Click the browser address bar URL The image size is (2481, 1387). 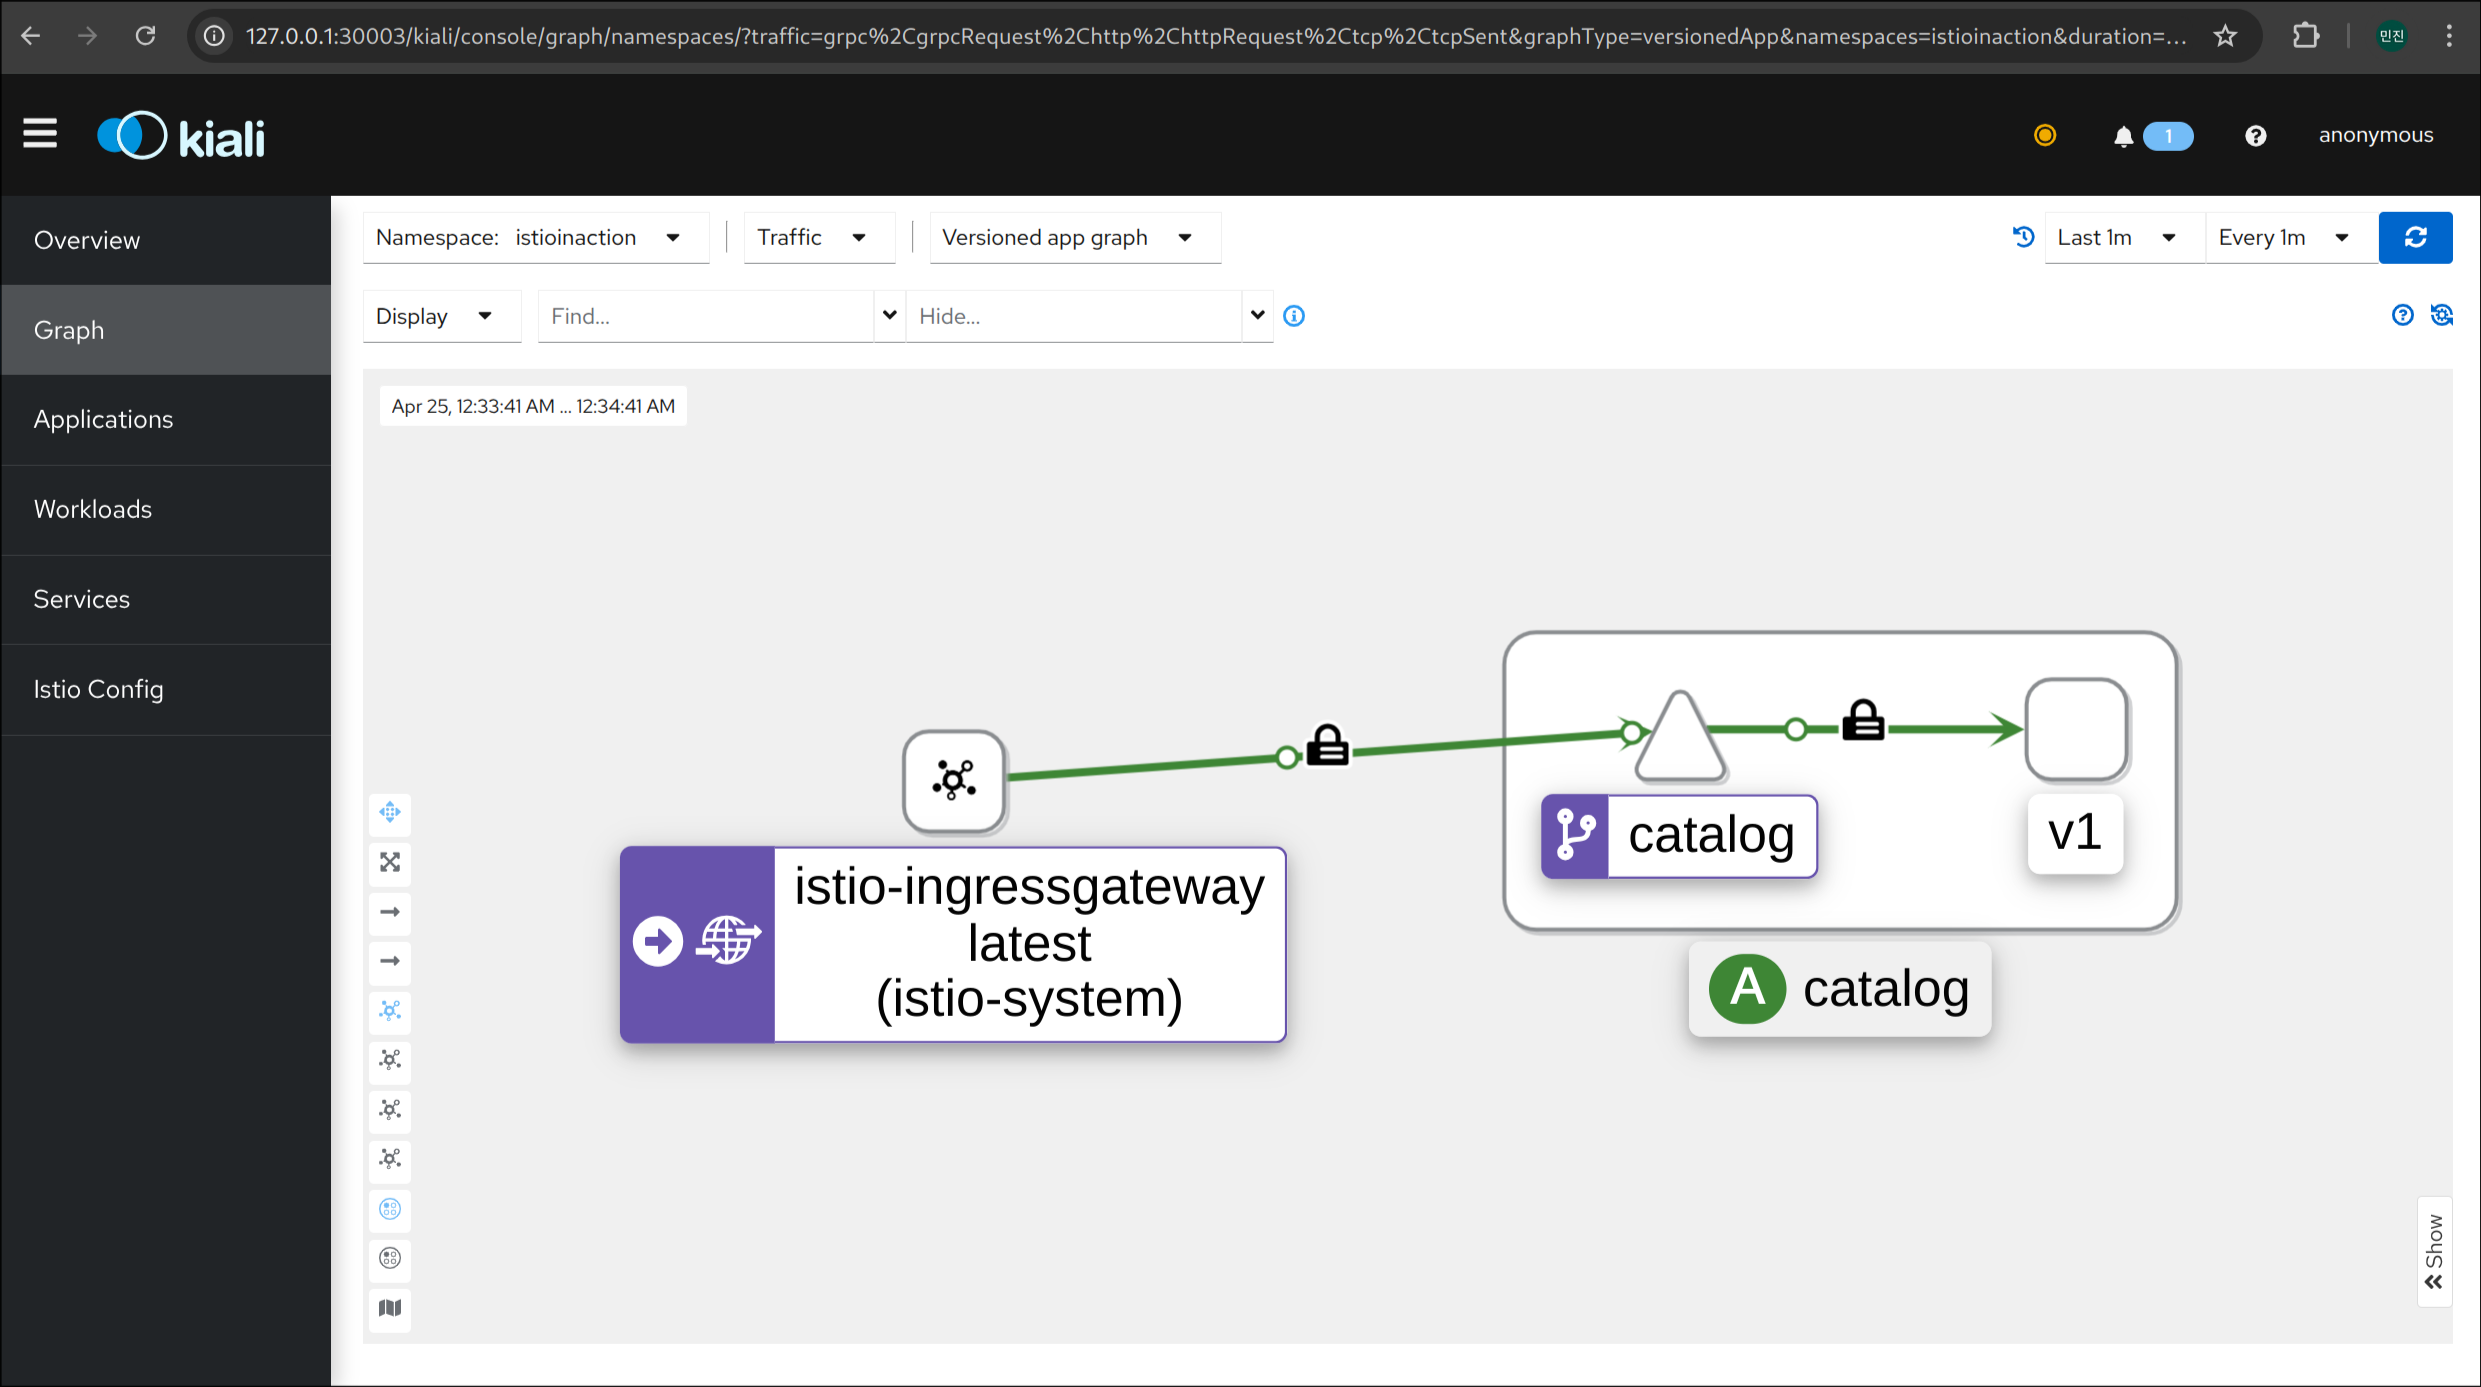click(x=1216, y=37)
